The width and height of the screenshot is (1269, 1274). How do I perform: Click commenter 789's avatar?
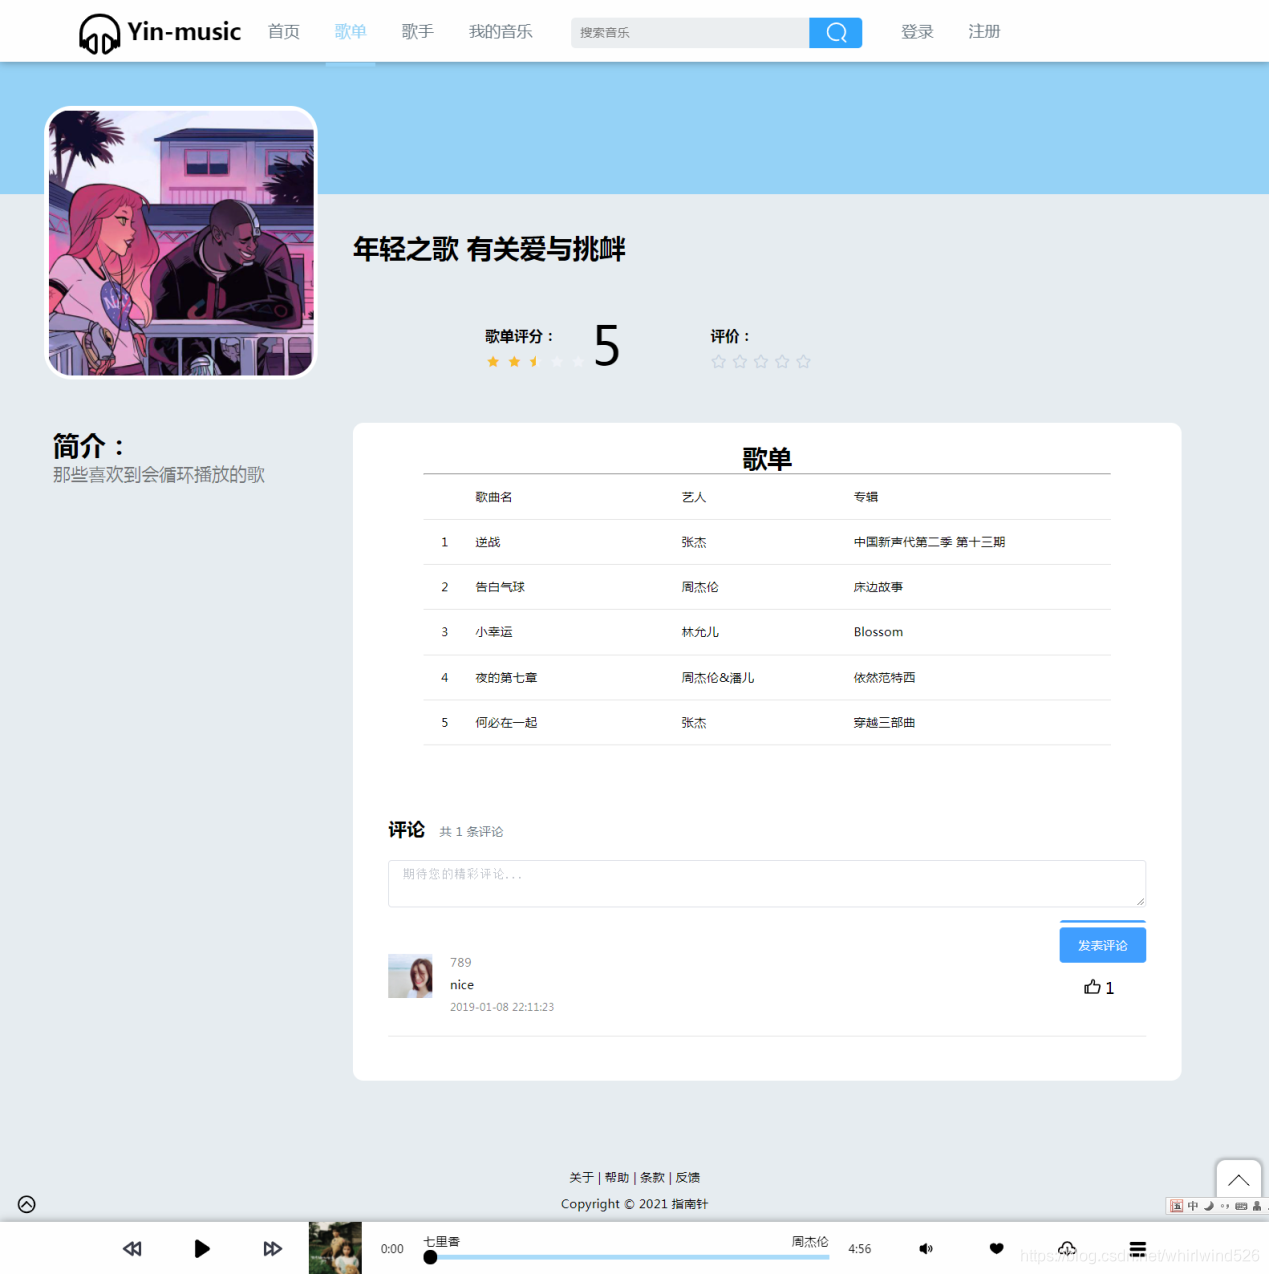tap(410, 976)
